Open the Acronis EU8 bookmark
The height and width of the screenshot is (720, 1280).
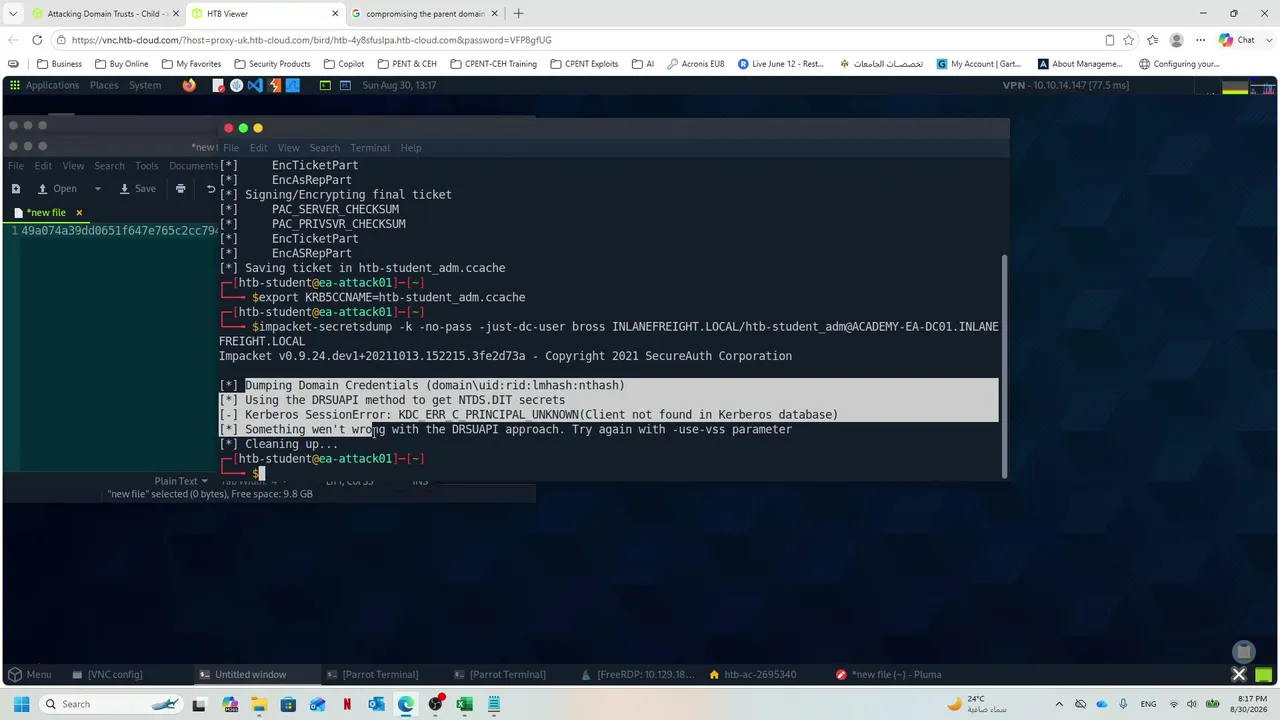(695, 64)
